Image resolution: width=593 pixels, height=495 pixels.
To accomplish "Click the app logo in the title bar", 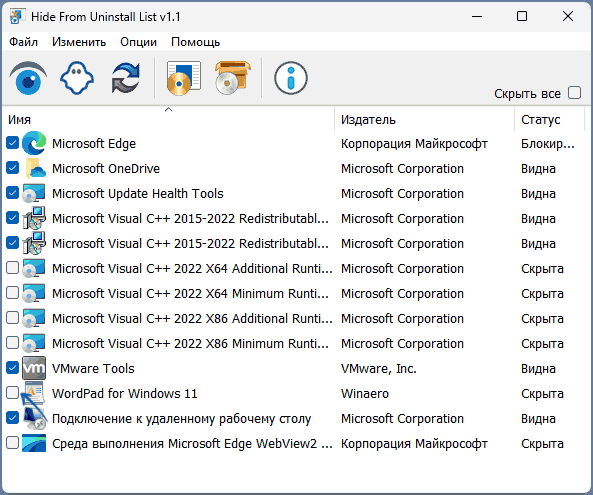I will (16, 16).
